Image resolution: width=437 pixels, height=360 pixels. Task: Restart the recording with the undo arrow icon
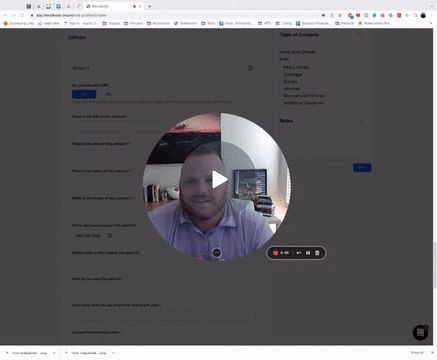[299, 253]
